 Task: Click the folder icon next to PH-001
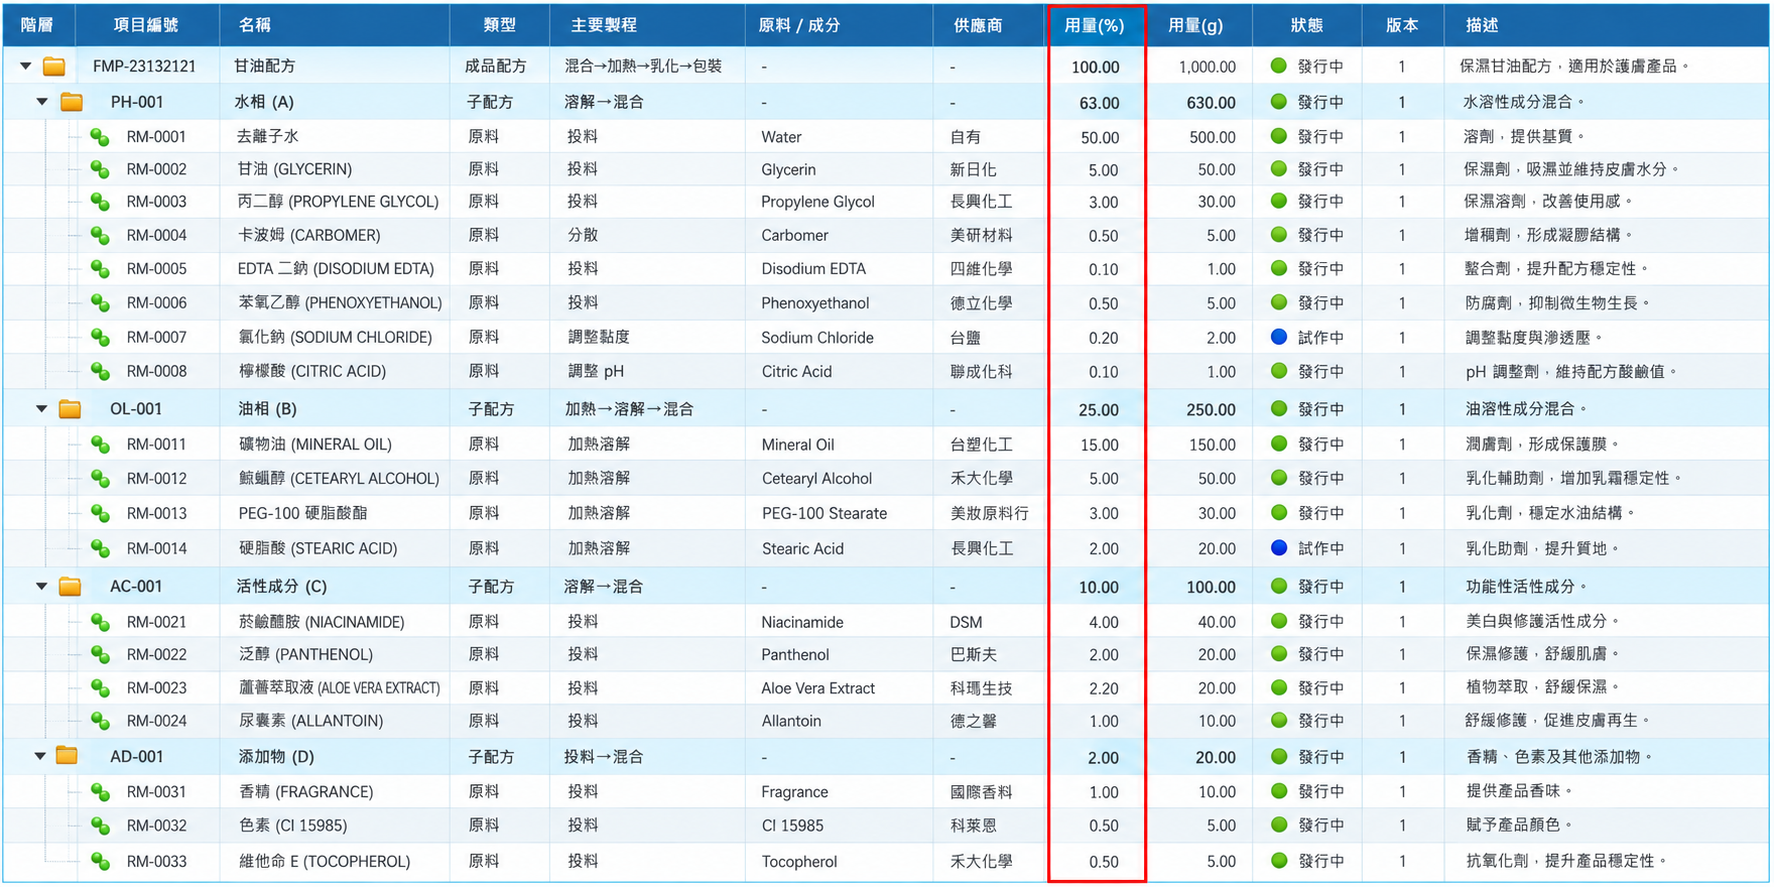point(71,102)
